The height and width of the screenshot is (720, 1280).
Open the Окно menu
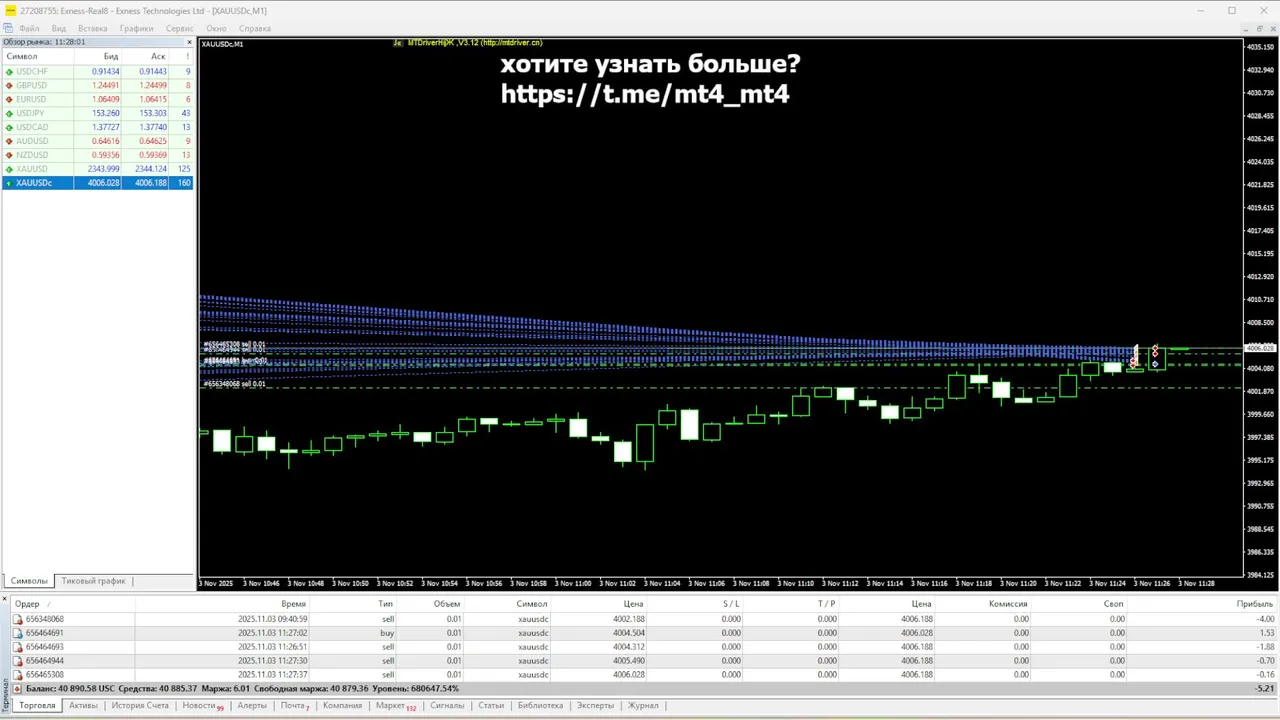point(217,28)
